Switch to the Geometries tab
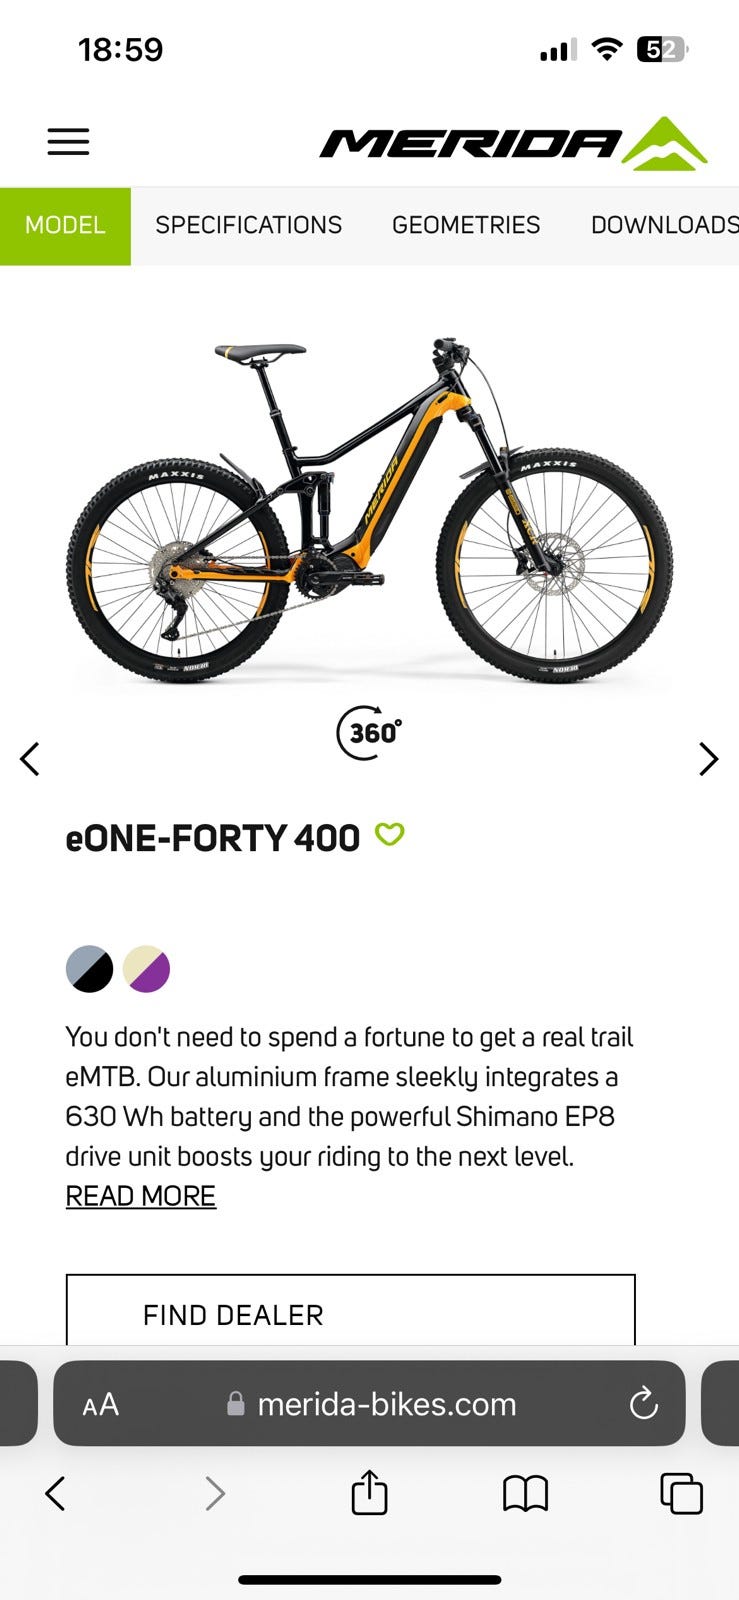This screenshot has width=739, height=1600. (465, 225)
